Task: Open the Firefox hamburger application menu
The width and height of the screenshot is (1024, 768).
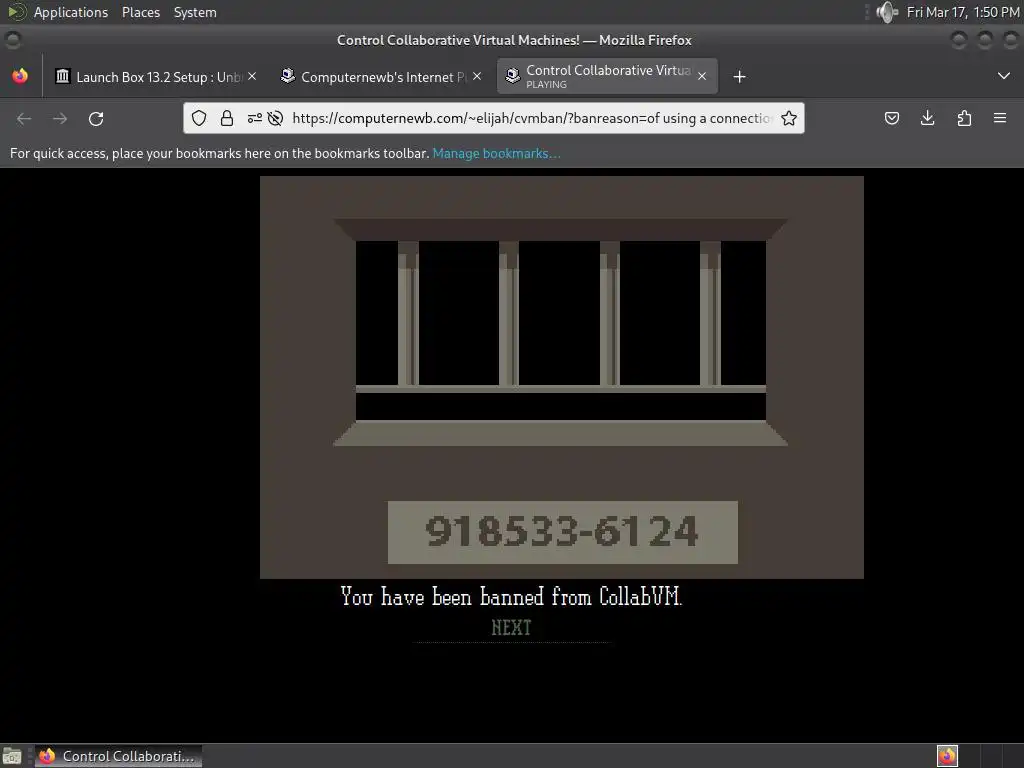Action: pos(1000,118)
